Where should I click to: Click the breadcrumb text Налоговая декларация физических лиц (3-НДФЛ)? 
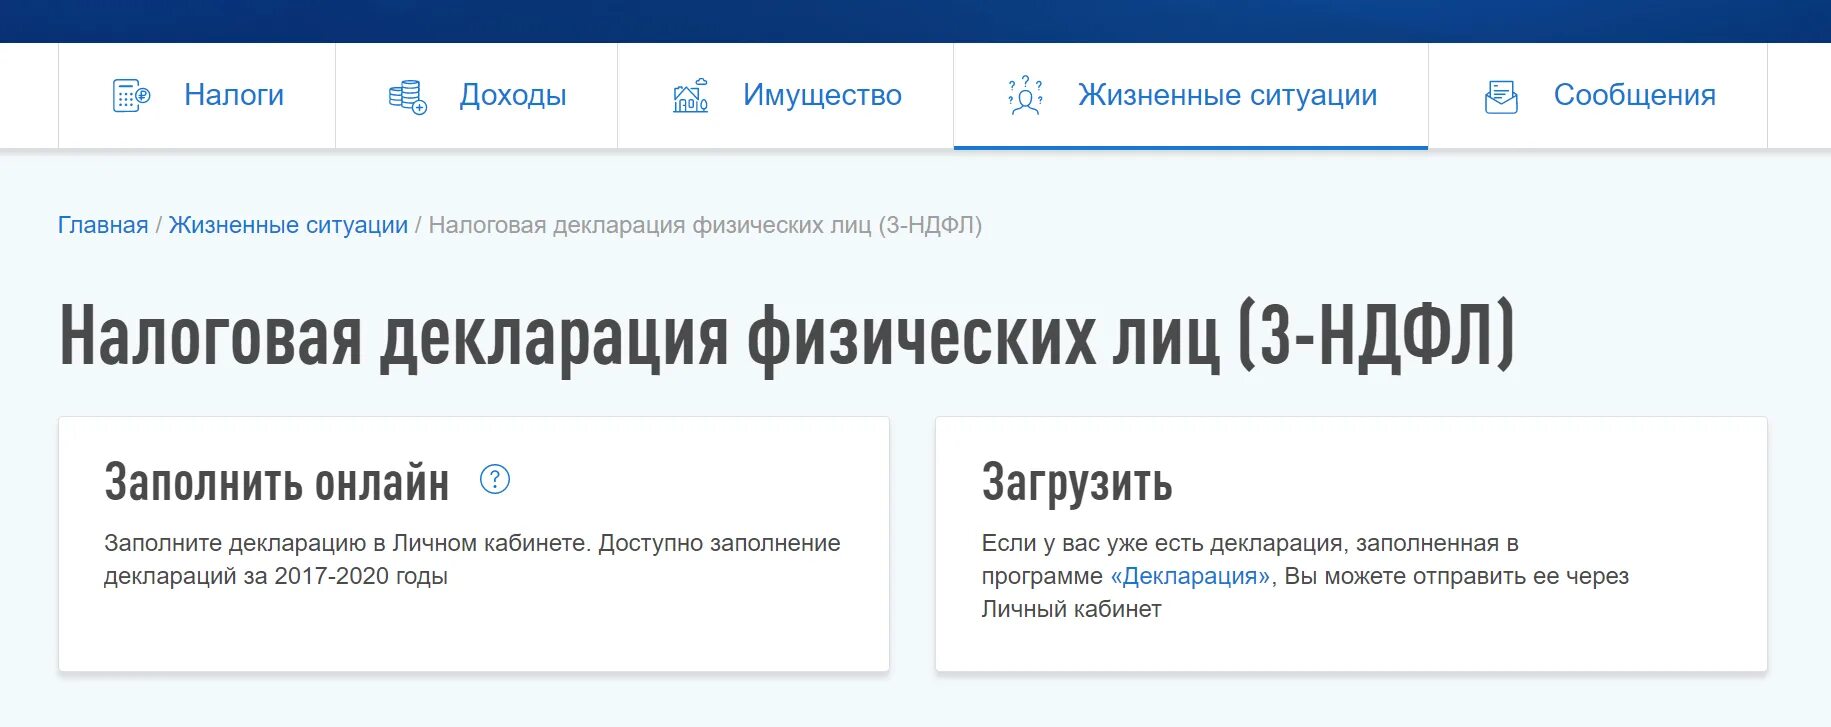coord(705,225)
